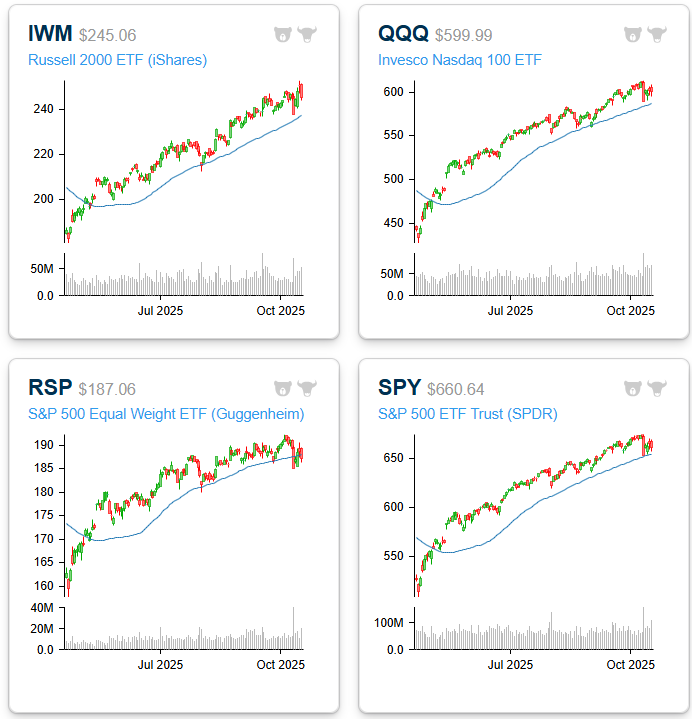Tap the bull icon on SPY card

click(656, 388)
